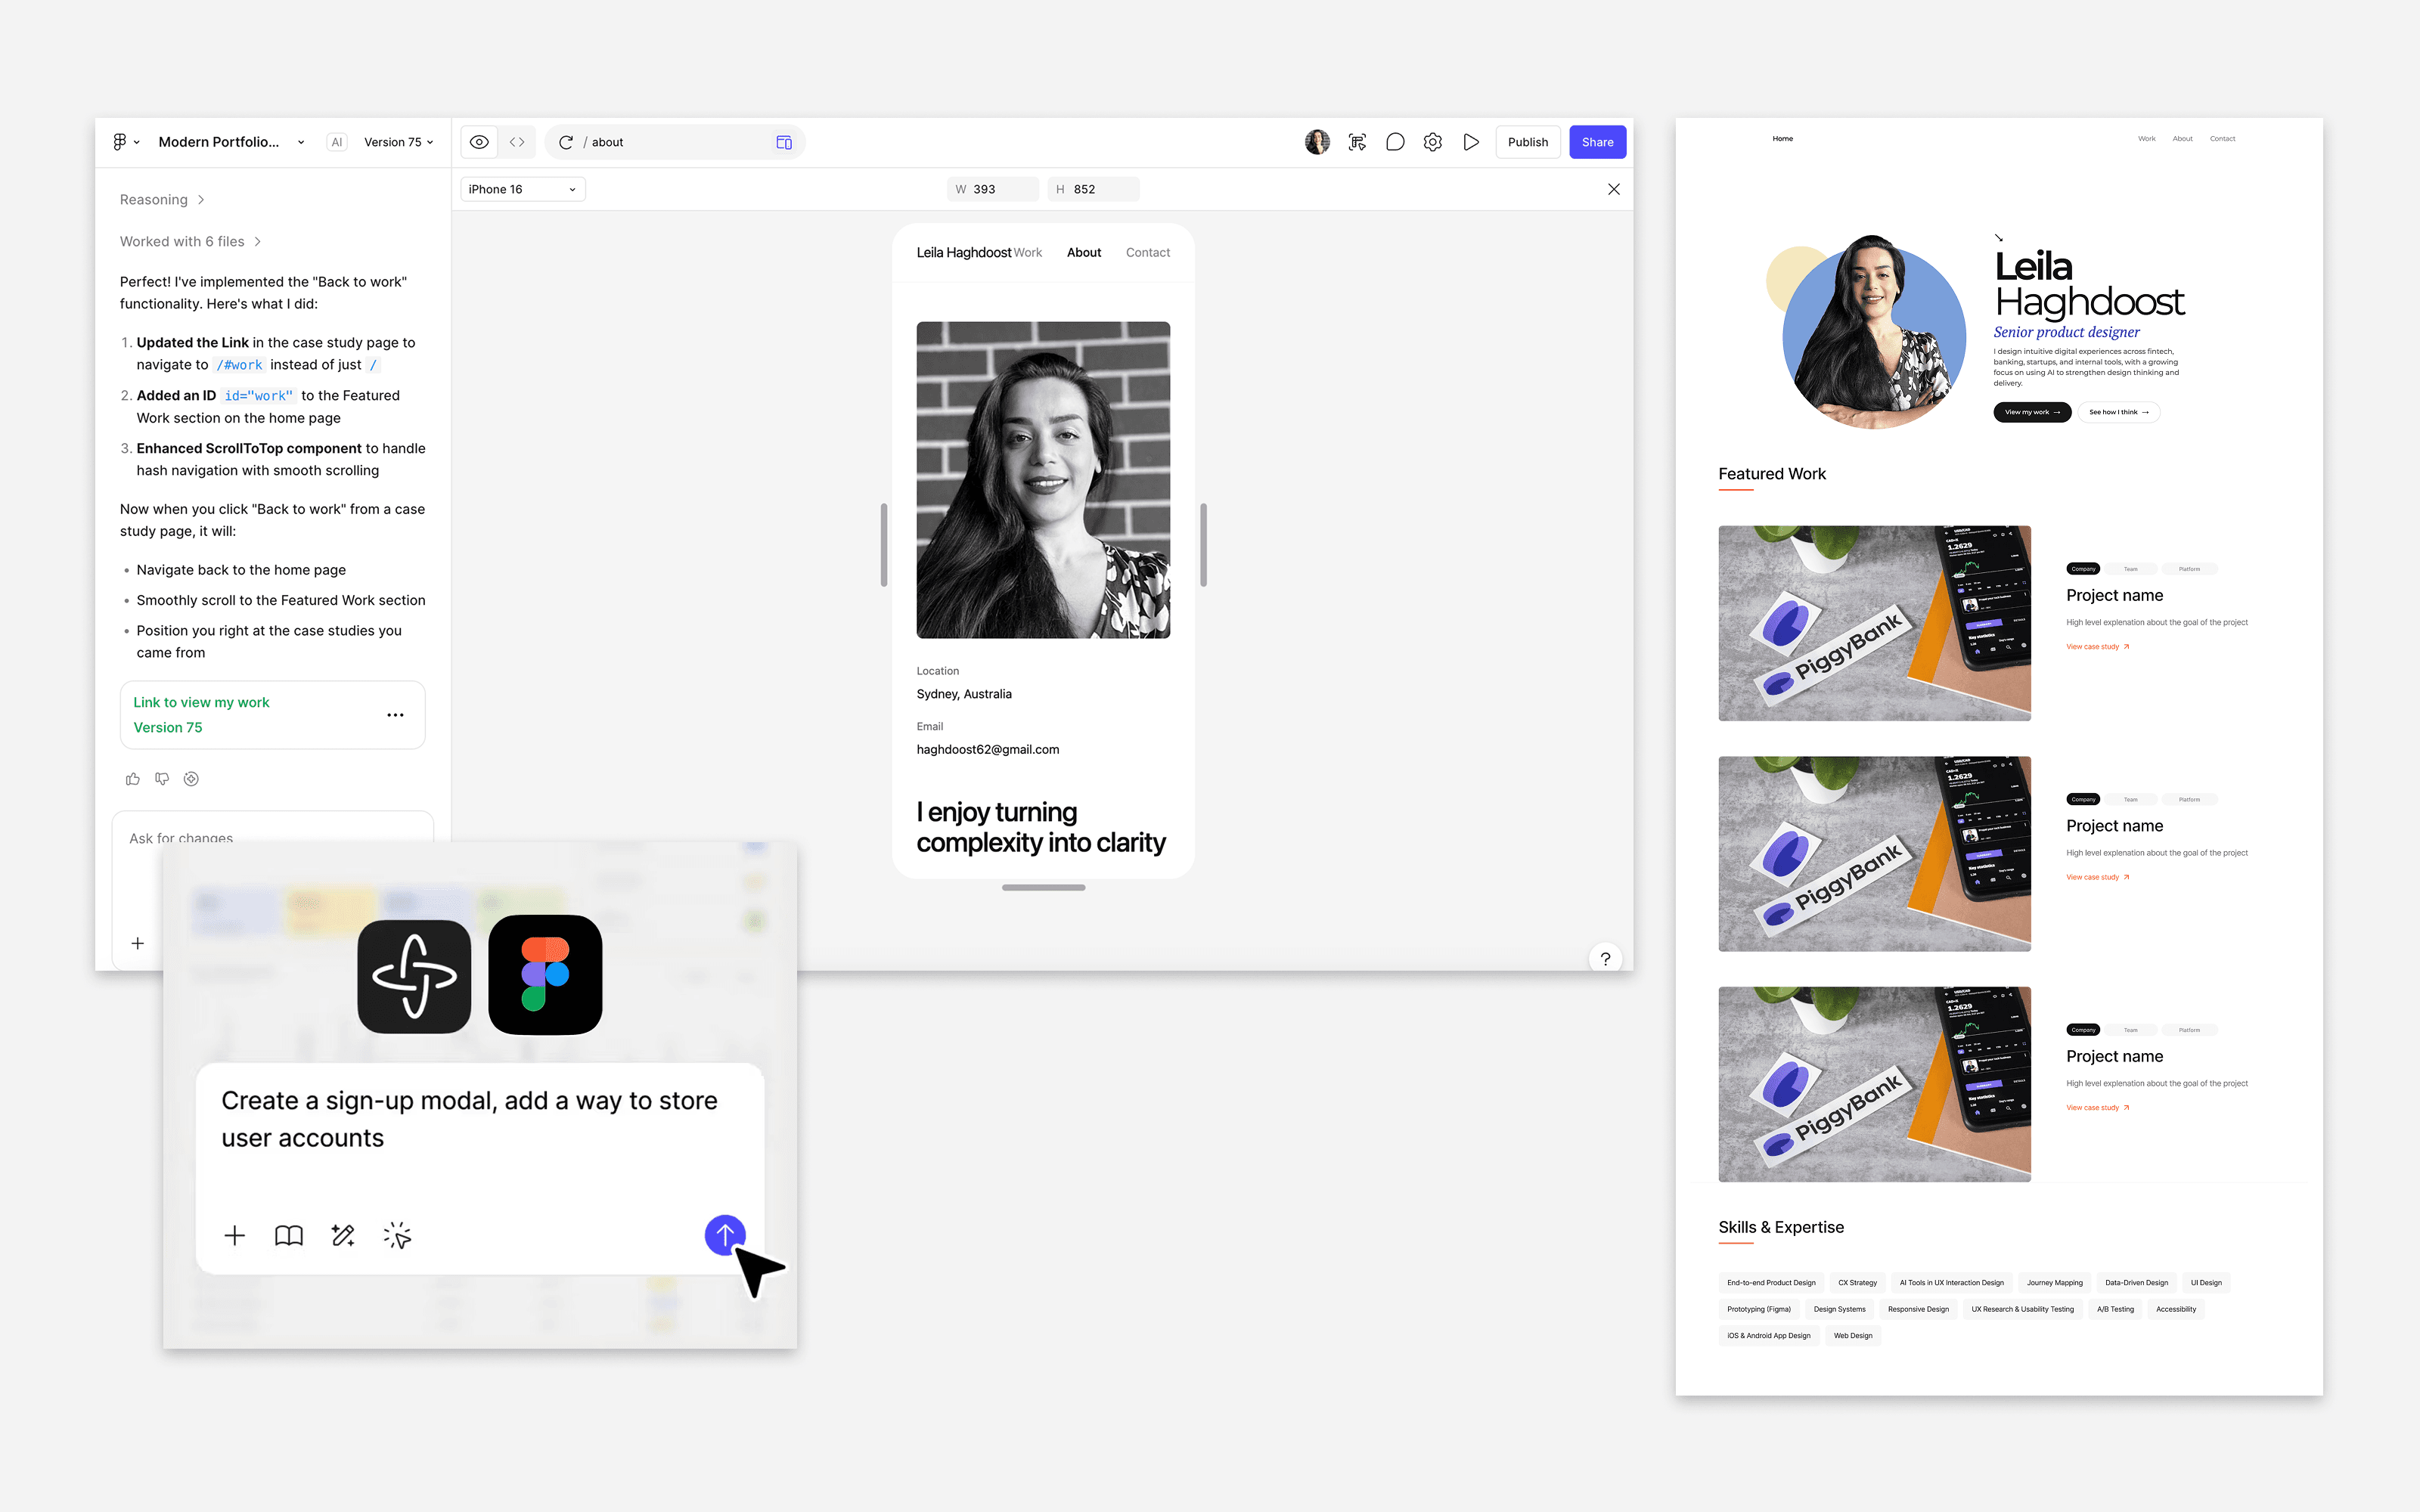
Task: Give a thumbs down to the AI response
Action: [x=162, y=779]
